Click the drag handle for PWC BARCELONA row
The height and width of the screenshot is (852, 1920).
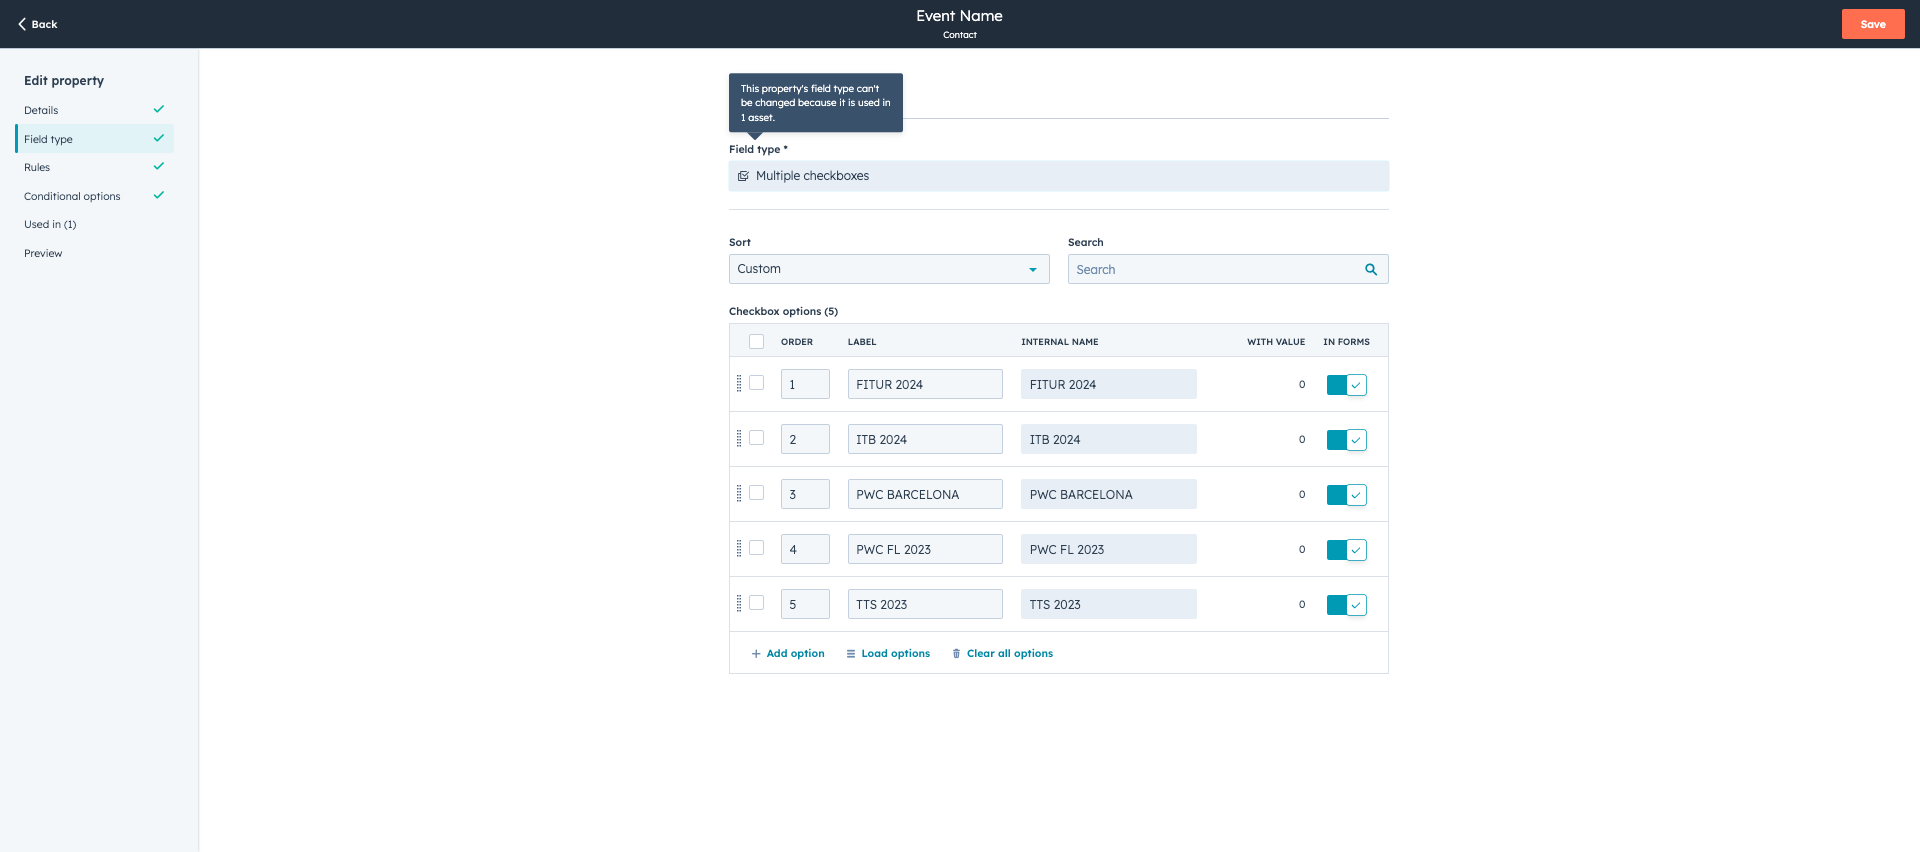click(739, 493)
